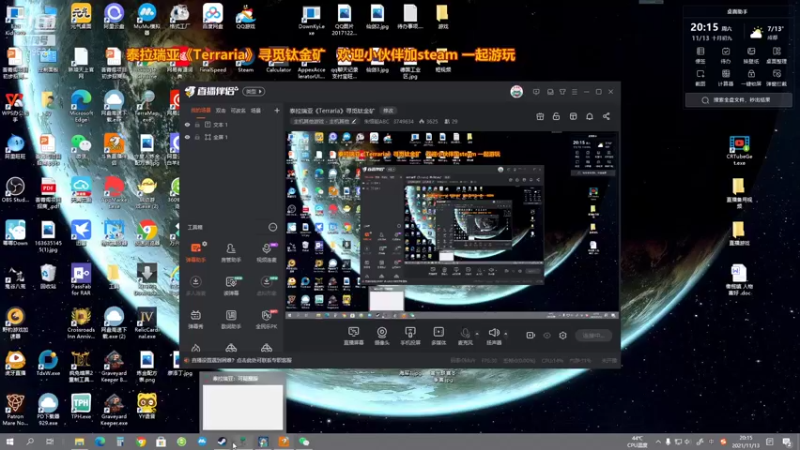Open stream settings gear icon

coord(563,335)
